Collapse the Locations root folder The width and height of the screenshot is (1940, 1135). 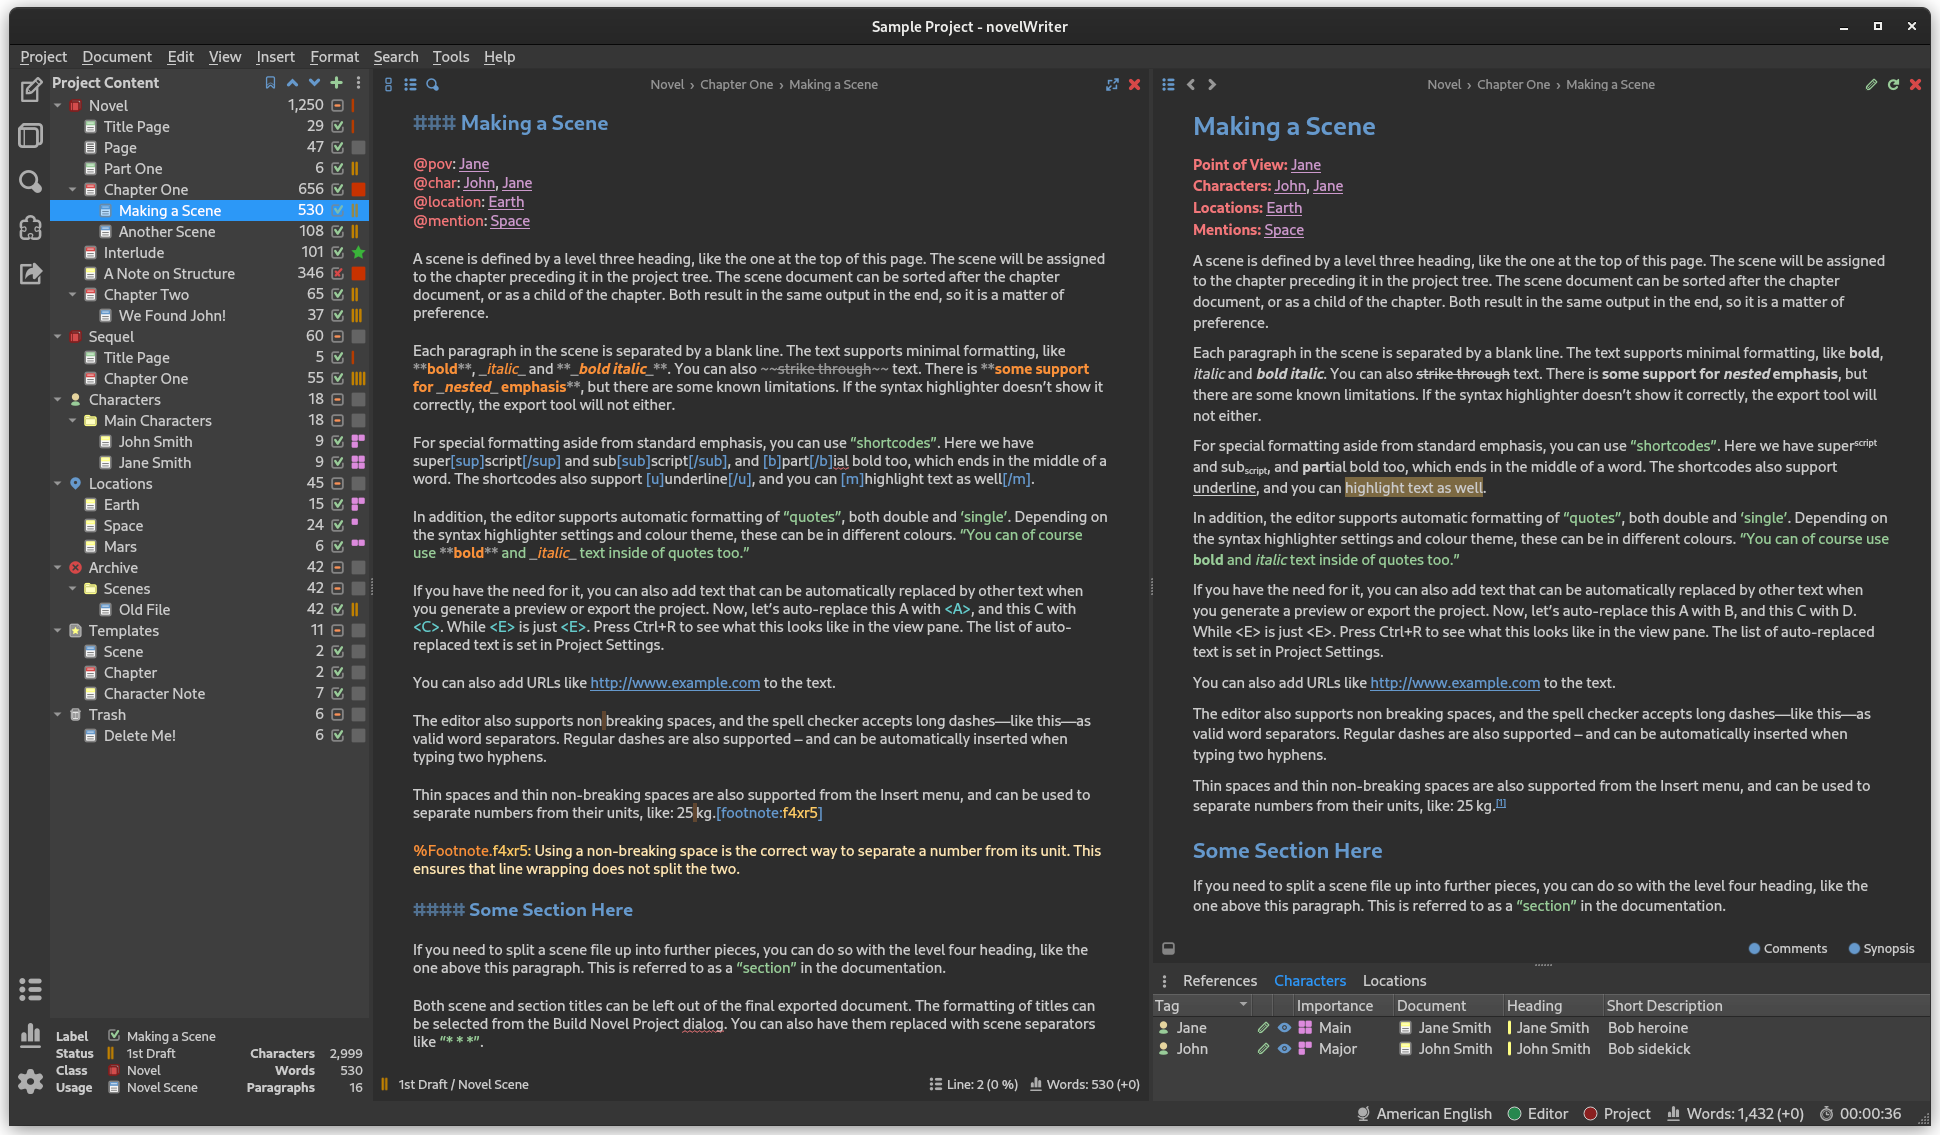click(x=58, y=484)
